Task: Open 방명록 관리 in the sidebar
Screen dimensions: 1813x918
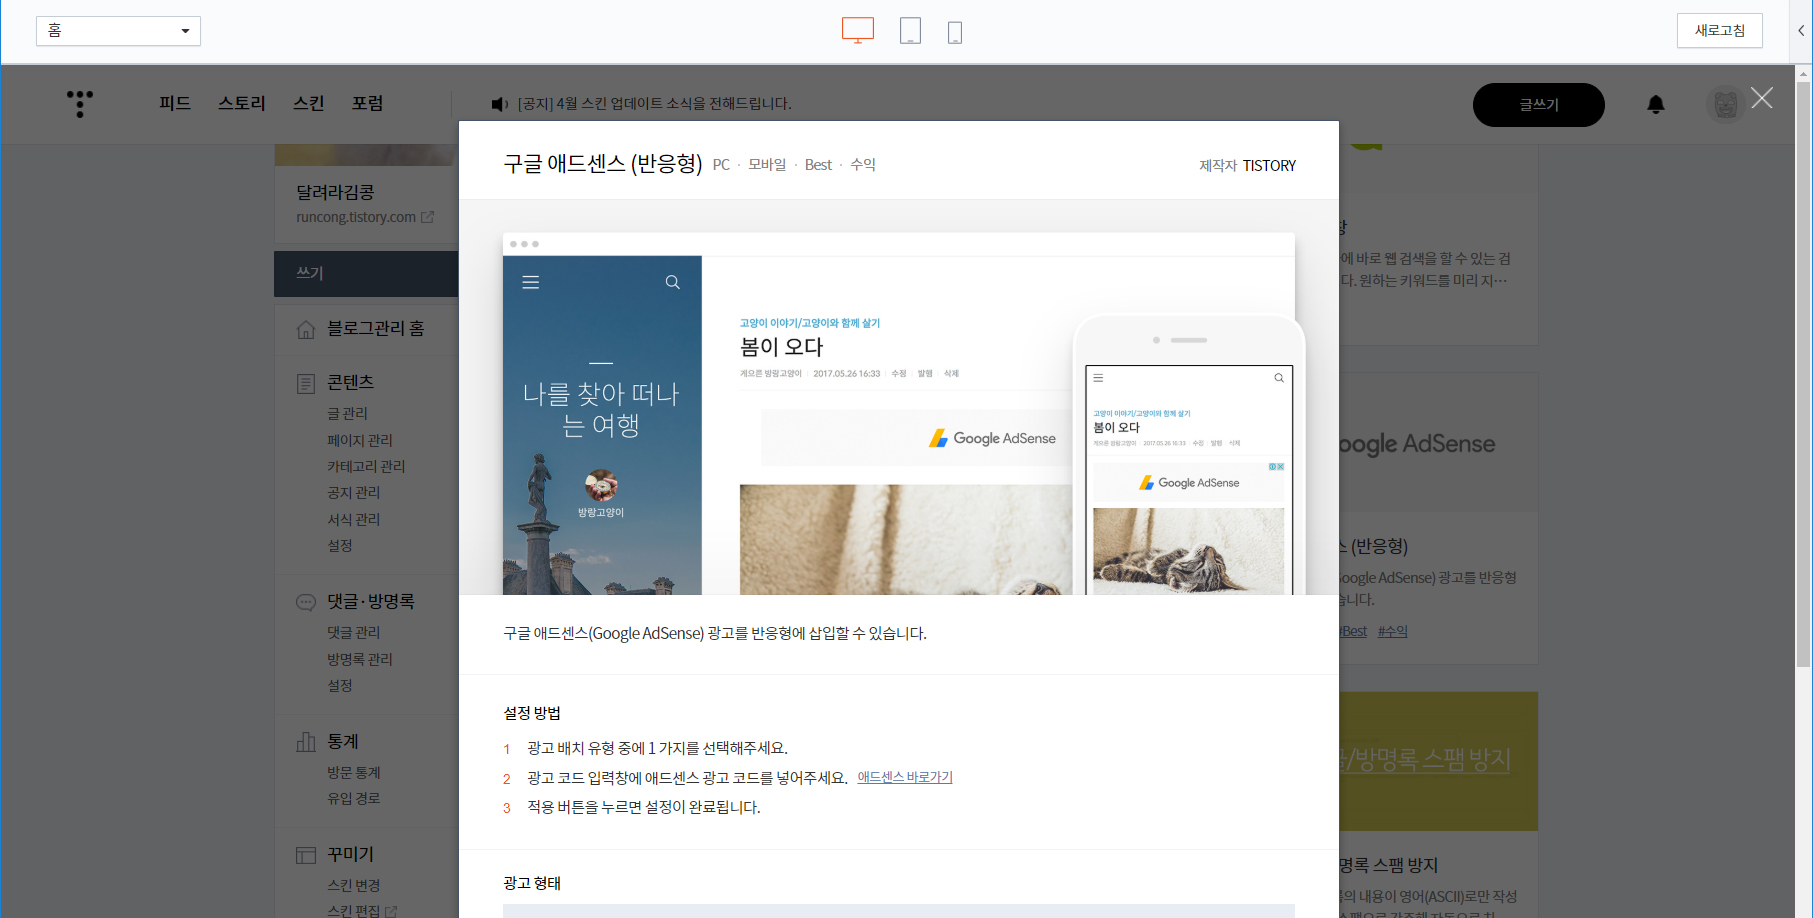Action: pos(360,660)
